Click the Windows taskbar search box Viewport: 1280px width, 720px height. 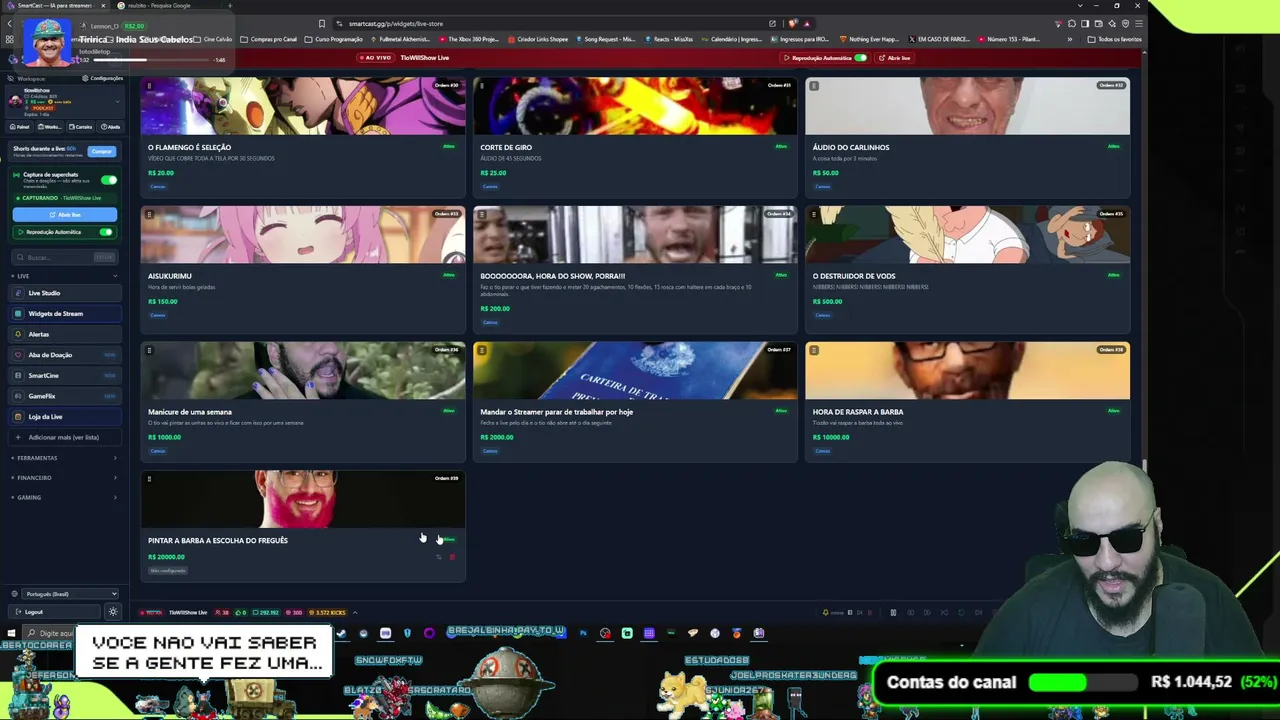pos(50,633)
